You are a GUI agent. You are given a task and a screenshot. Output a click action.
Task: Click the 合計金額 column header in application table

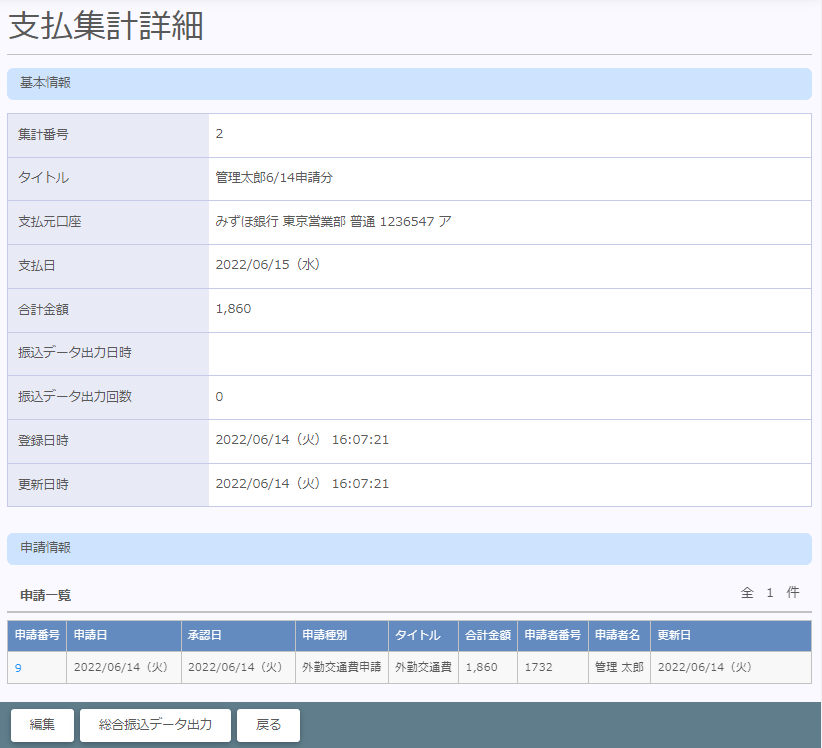pyautogui.click(x=488, y=636)
